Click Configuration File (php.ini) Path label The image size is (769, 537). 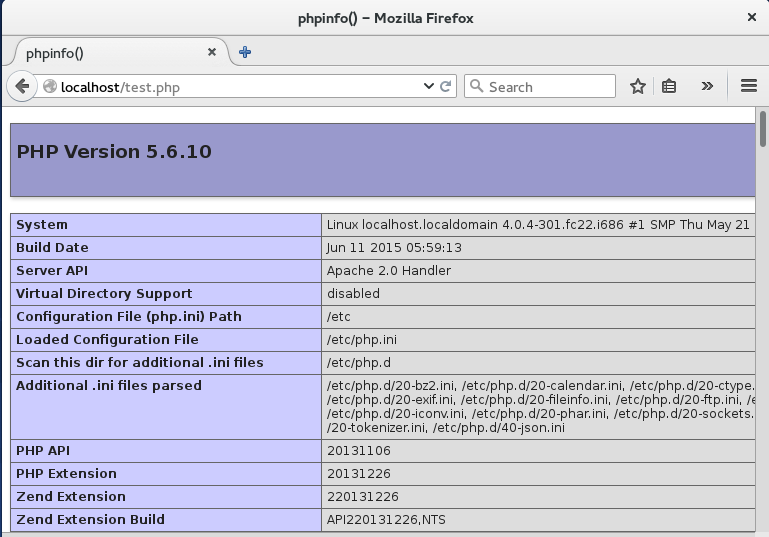click(129, 317)
